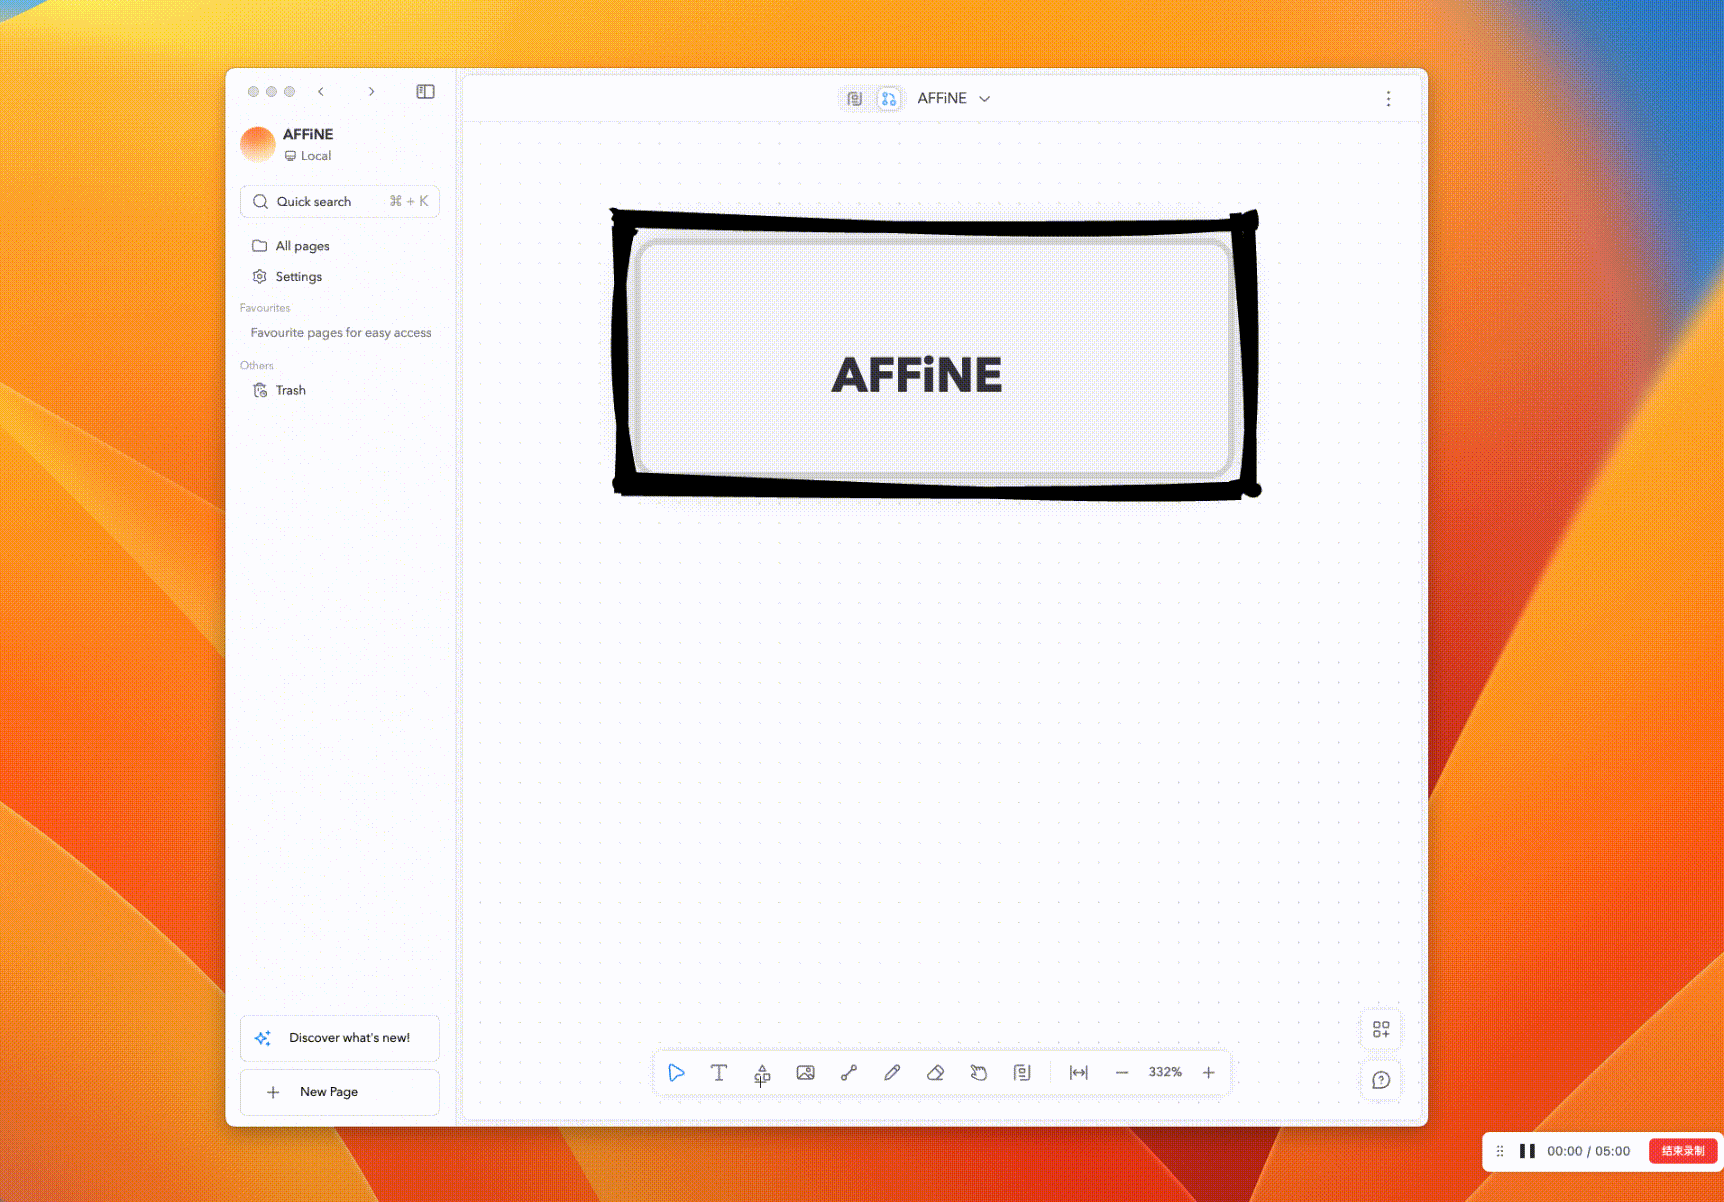Insert an image with Image tool
Screen dimensions: 1724x1202
coord(806,1072)
